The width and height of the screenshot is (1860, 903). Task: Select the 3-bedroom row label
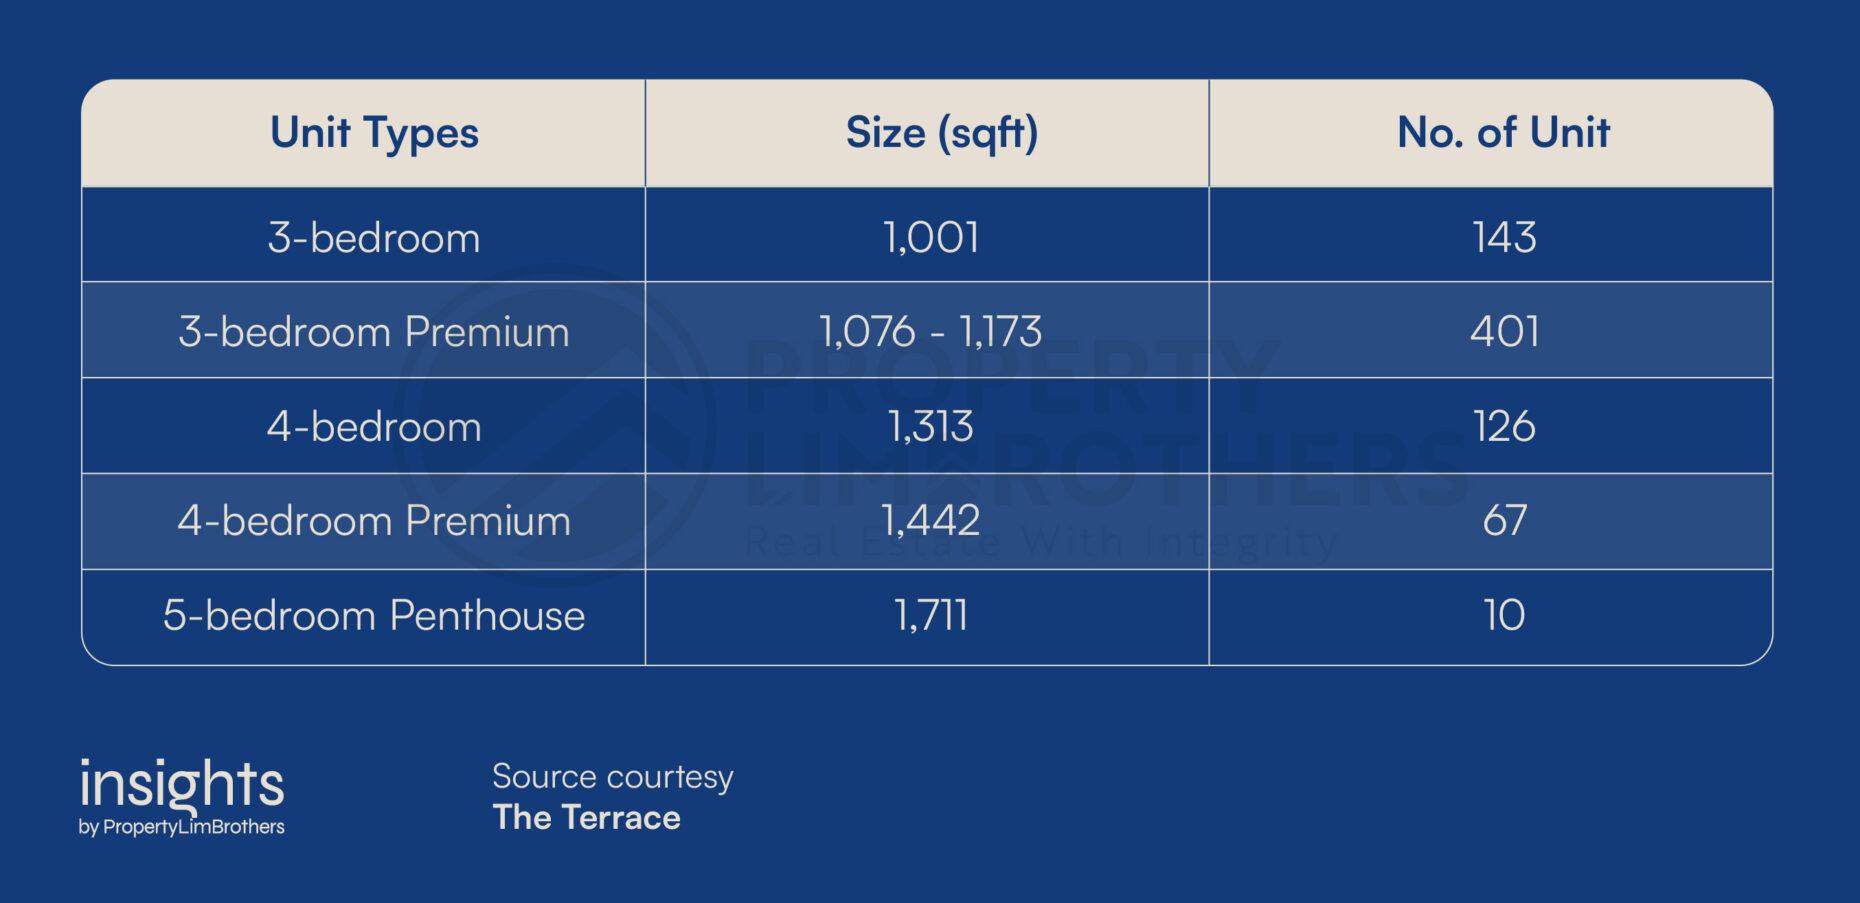(x=374, y=238)
